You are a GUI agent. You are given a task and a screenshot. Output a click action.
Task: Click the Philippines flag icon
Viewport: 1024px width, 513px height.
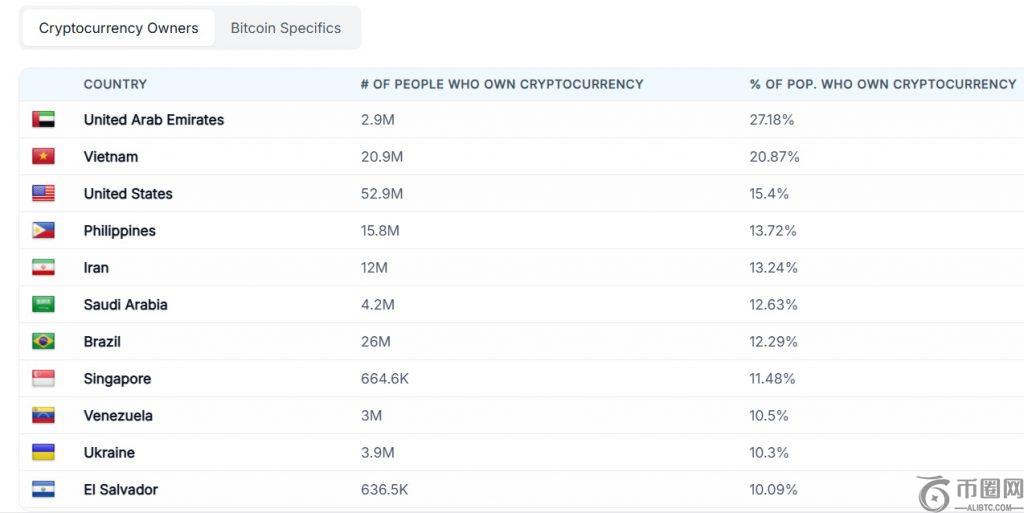[x=43, y=231]
